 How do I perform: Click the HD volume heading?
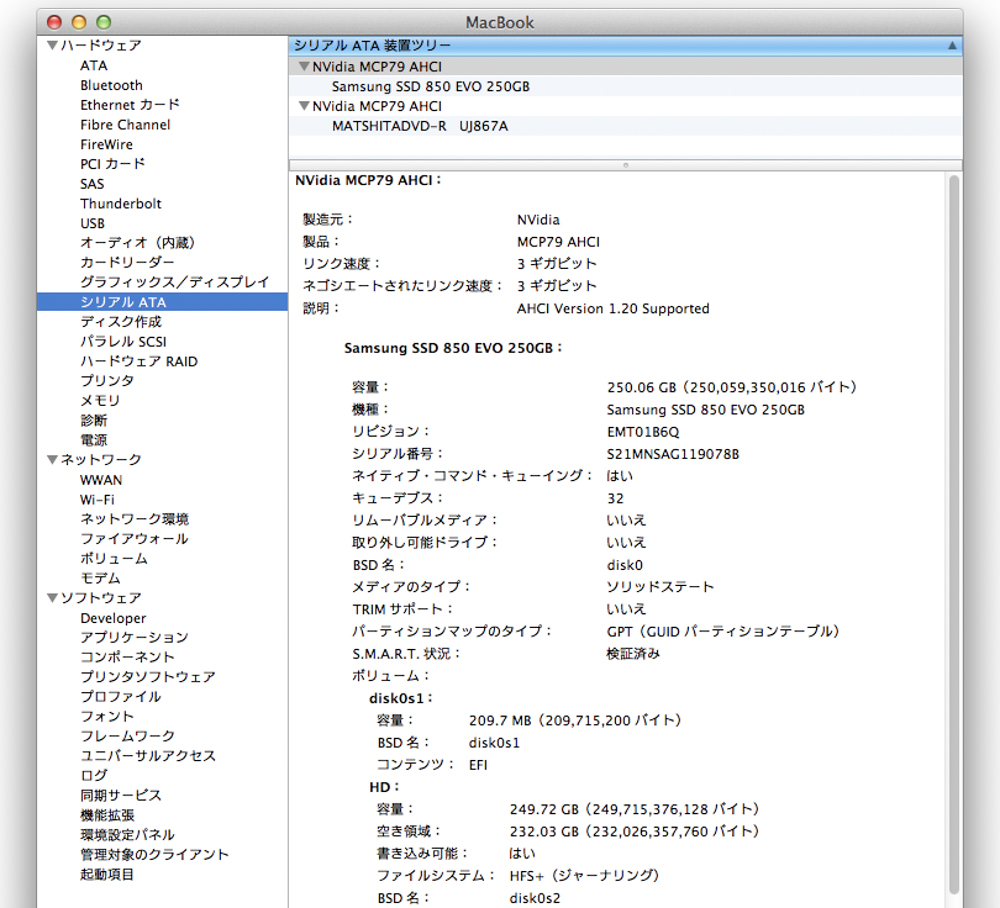385,787
